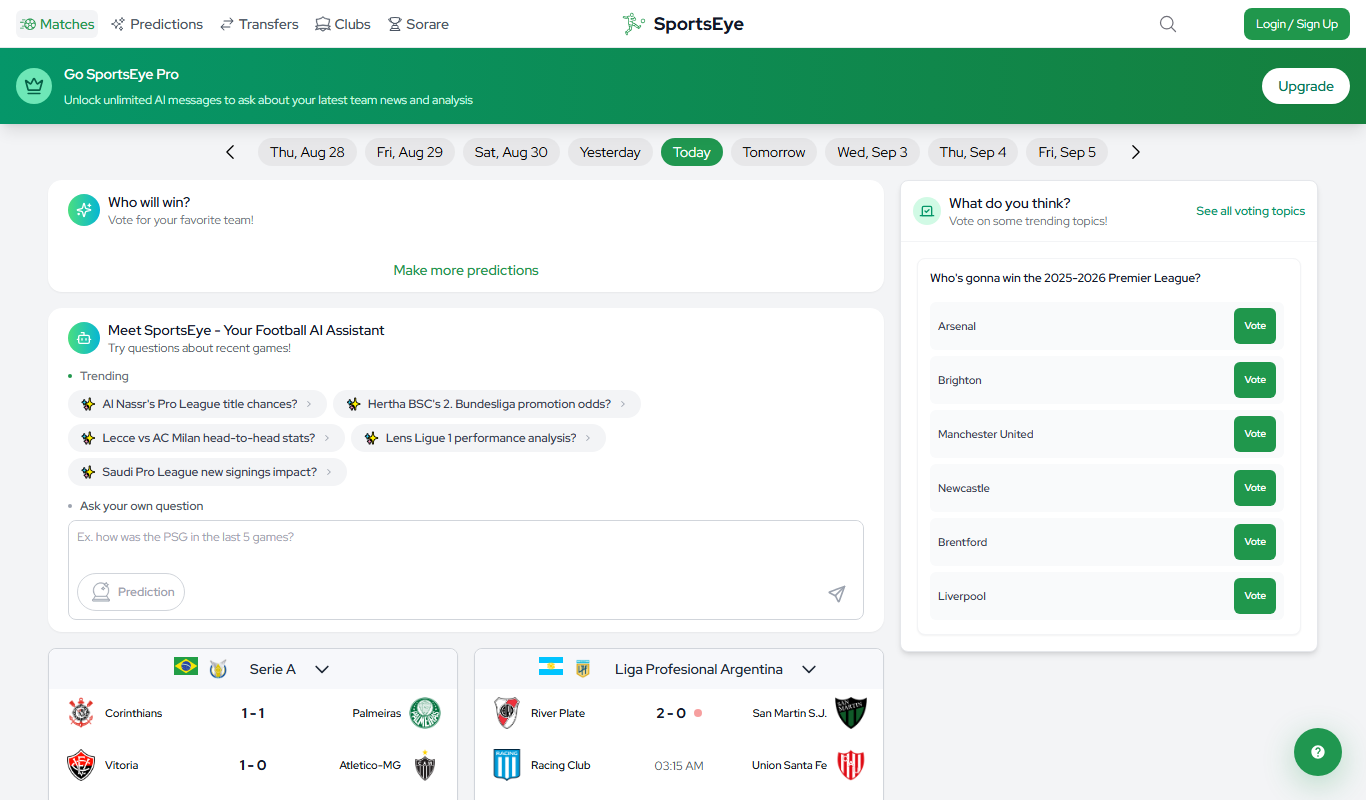The height and width of the screenshot is (800, 1366).
Task: Vote for Brentford
Action: point(1255,542)
